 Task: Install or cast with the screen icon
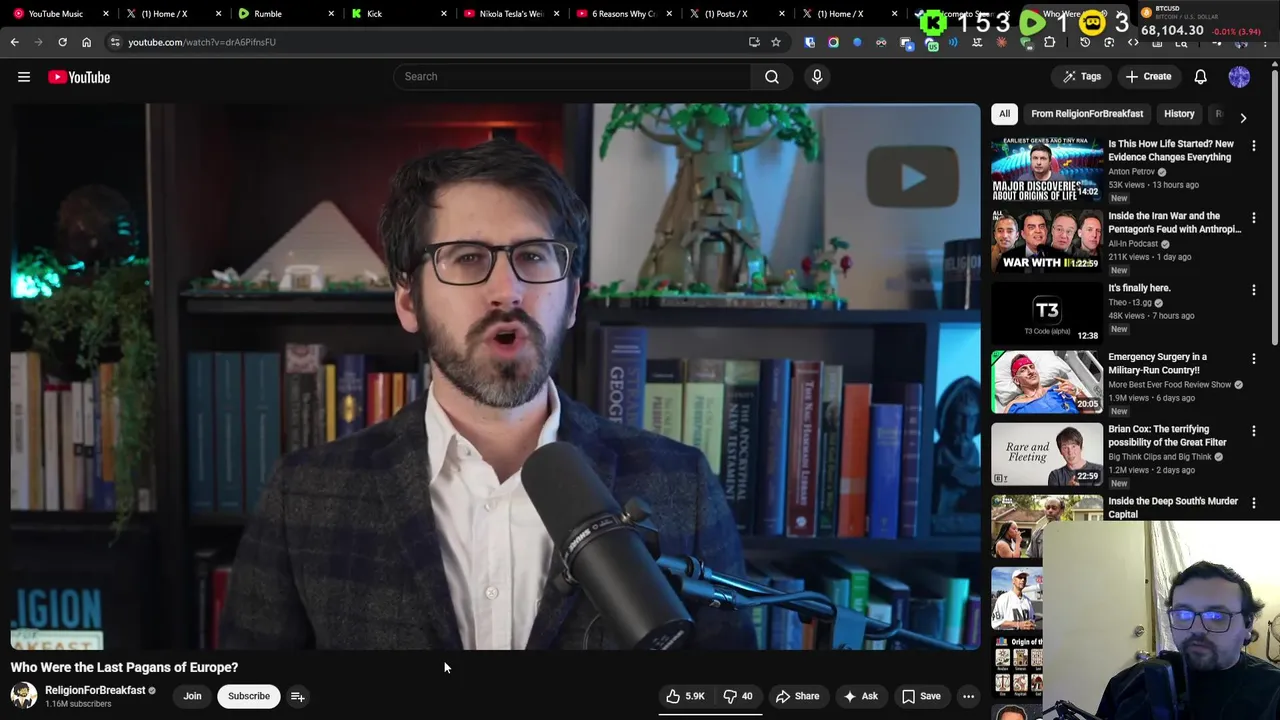tap(754, 42)
